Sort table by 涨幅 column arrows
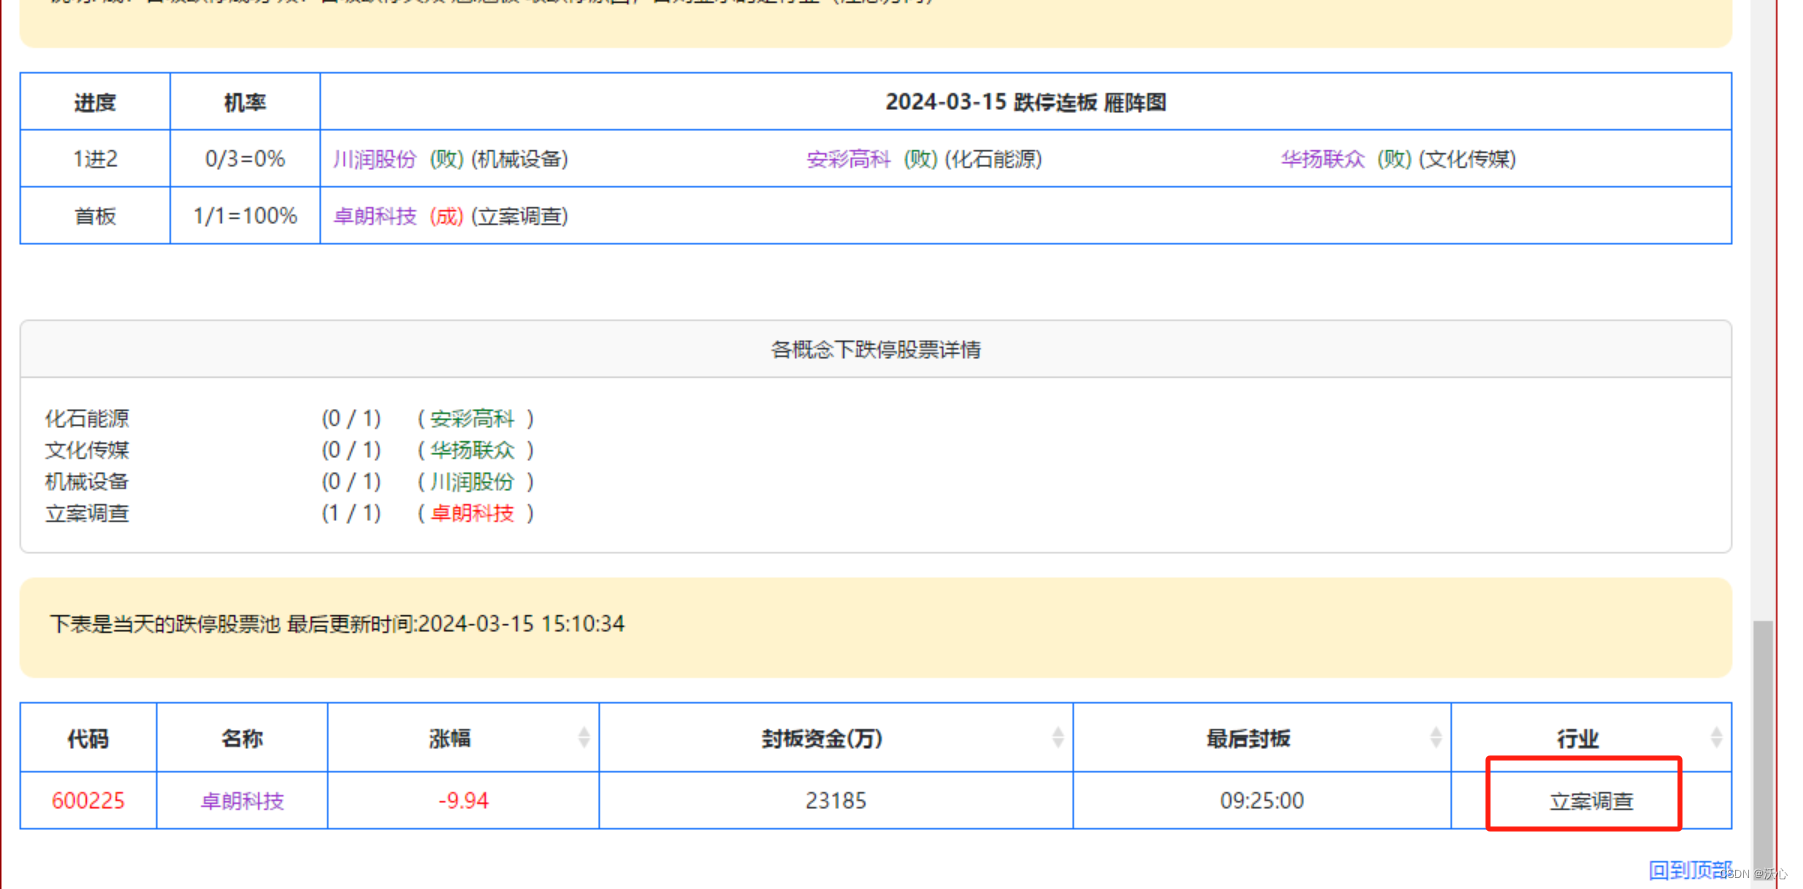The height and width of the screenshot is (889, 1803). pos(584,738)
